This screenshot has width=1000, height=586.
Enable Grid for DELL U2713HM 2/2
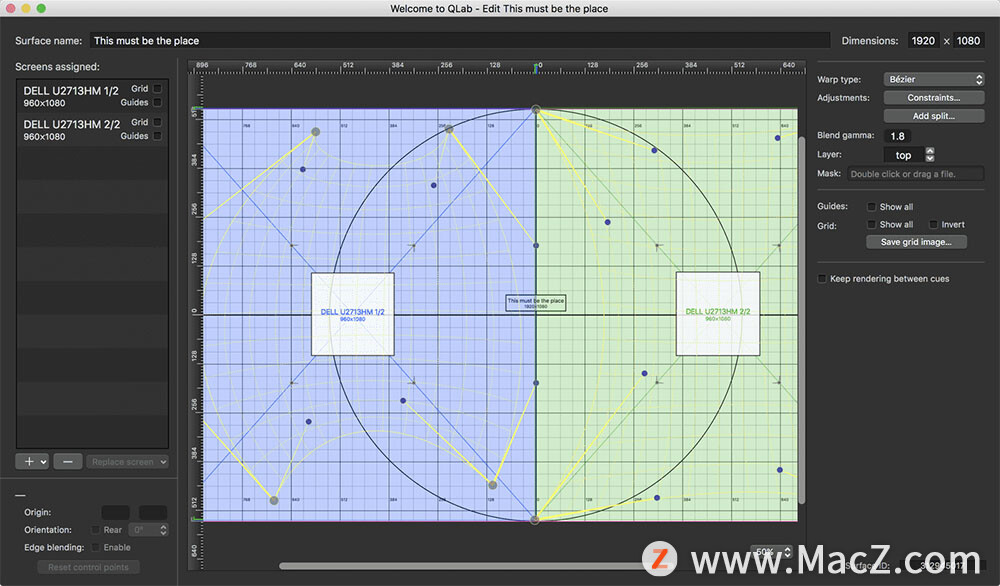pyautogui.click(x=158, y=122)
